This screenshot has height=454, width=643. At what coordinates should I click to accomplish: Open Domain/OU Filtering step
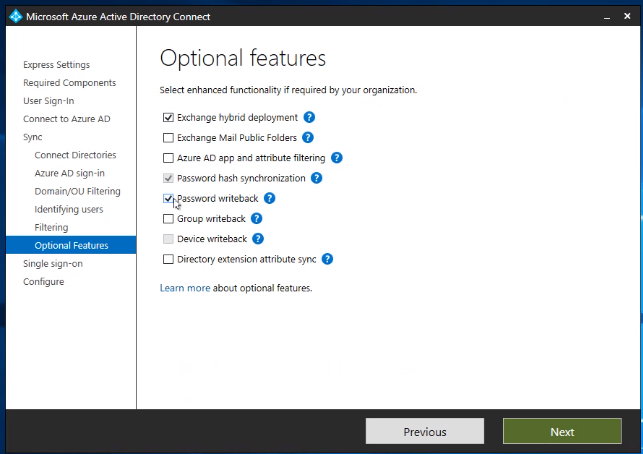pos(78,191)
